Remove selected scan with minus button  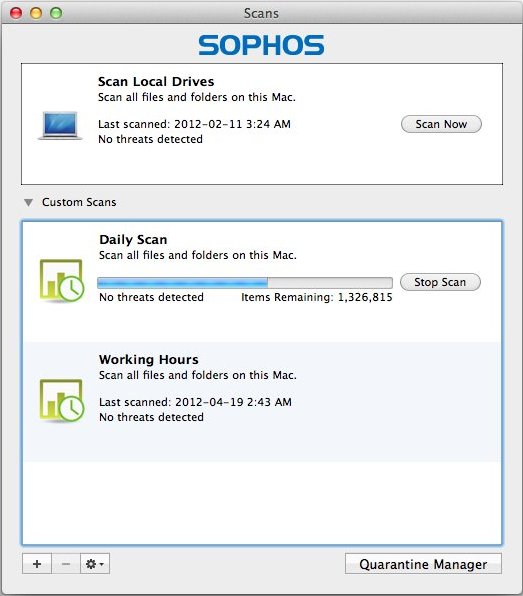pyautogui.click(x=66, y=564)
